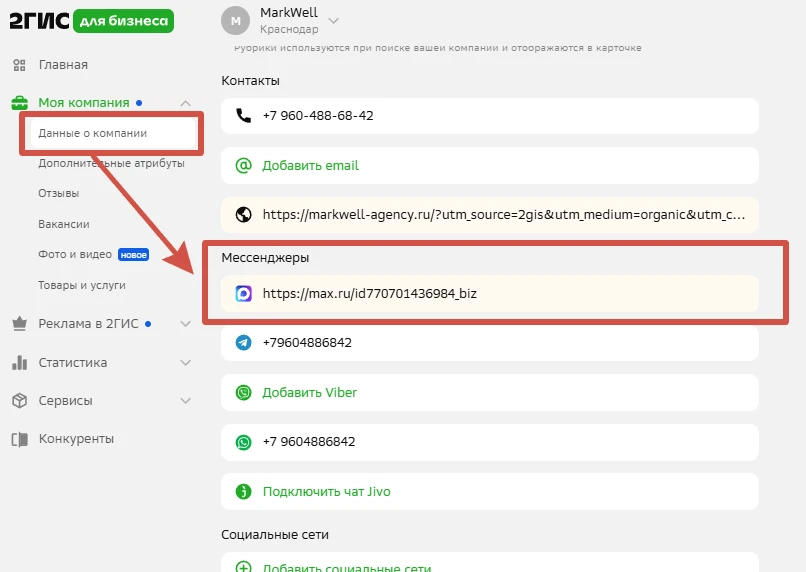Click the @ email icon
The height and width of the screenshot is (572, 806).
243,165
